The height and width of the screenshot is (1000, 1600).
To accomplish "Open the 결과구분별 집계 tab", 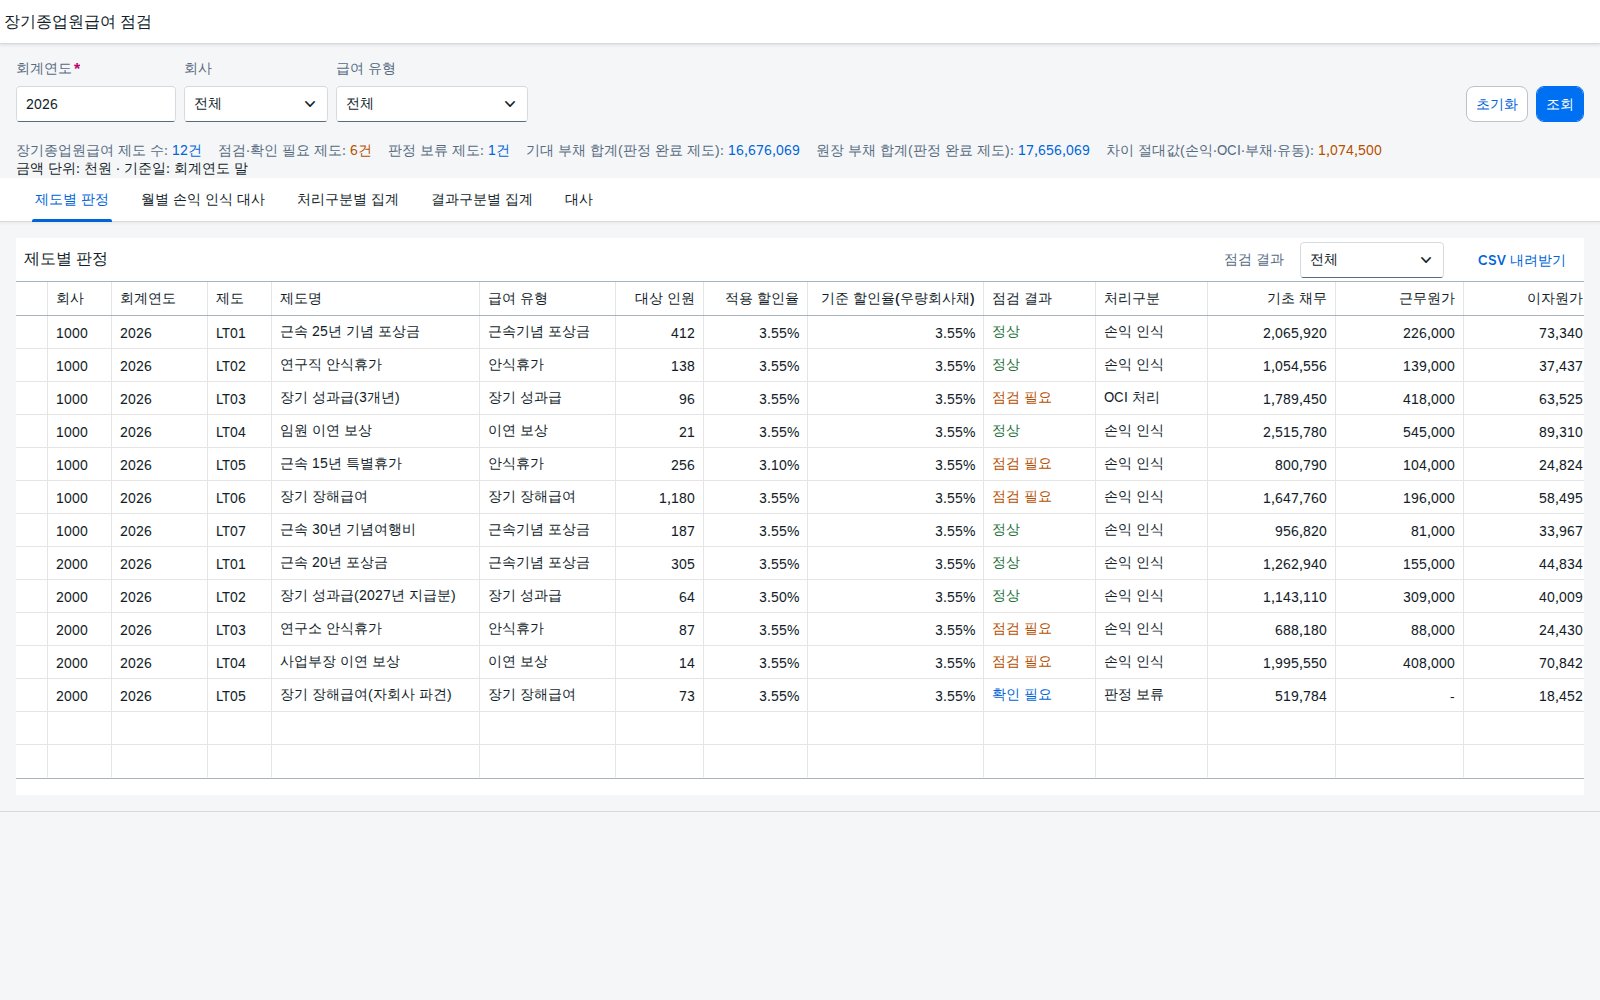I will pyautogui.click(x=482, y=200).
